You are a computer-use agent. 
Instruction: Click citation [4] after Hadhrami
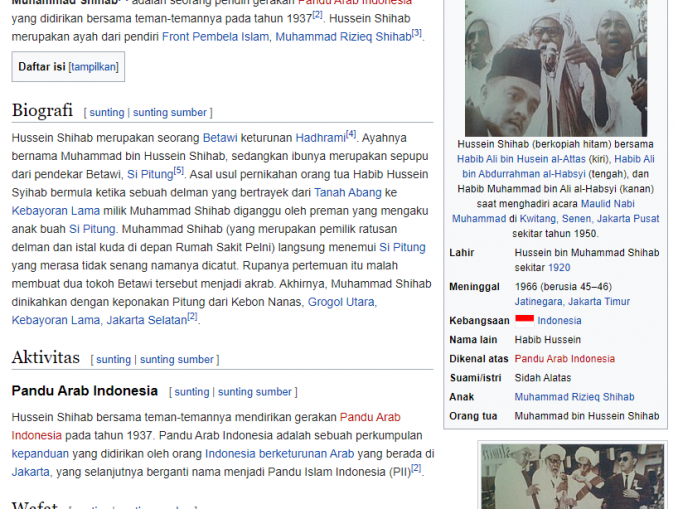(351, 134)
